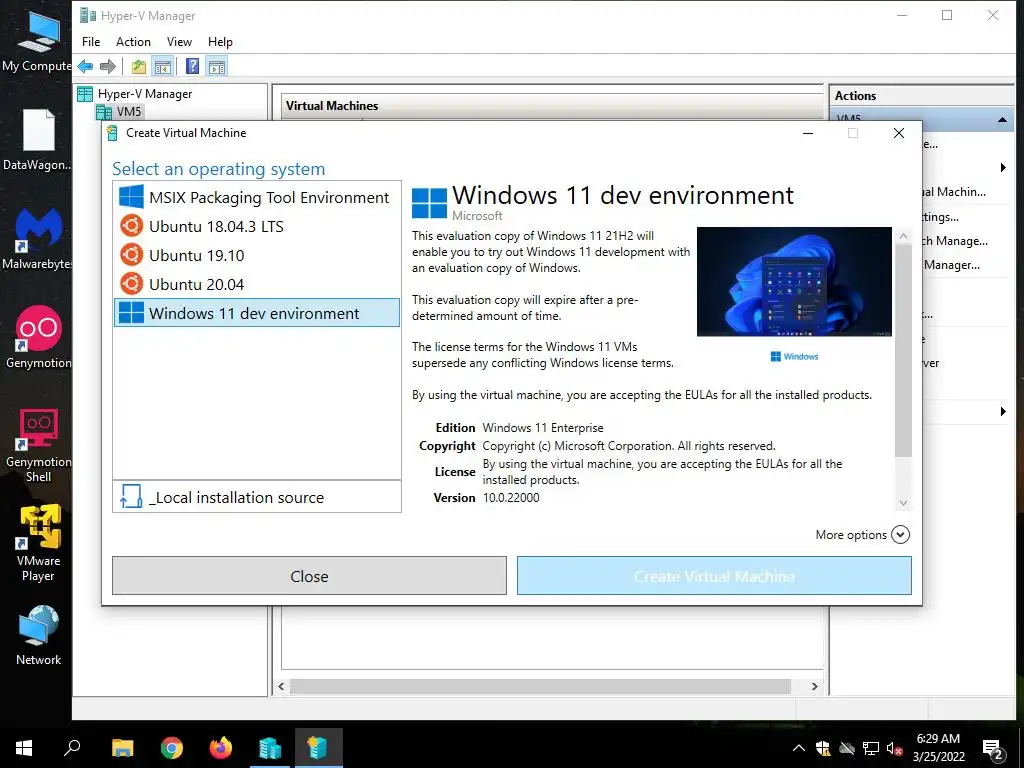
Task: Open Network desktop icon
Action: 37,635
